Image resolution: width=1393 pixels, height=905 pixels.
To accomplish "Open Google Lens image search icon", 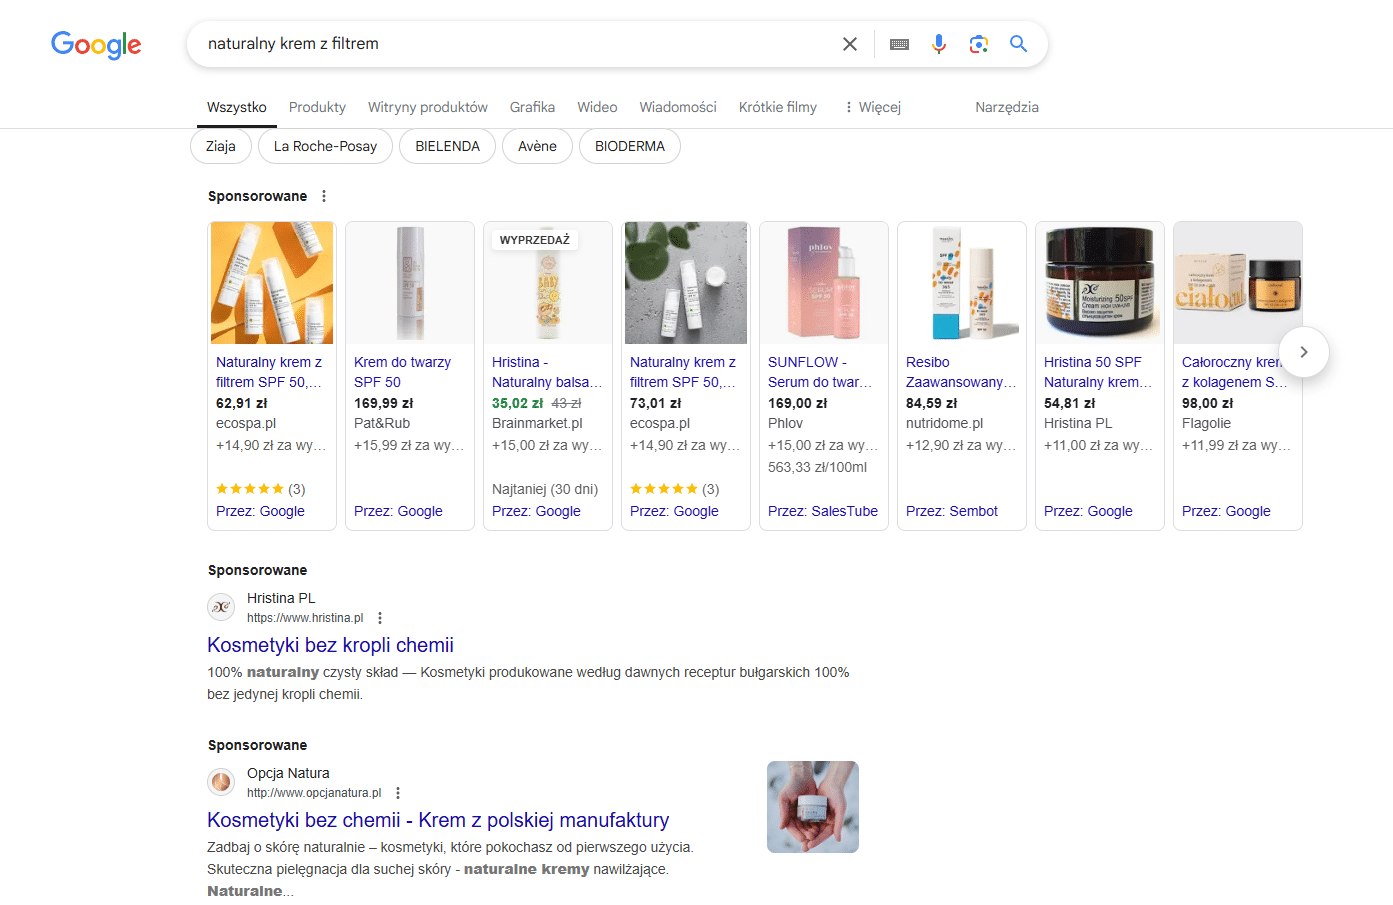I will (978, 44).
